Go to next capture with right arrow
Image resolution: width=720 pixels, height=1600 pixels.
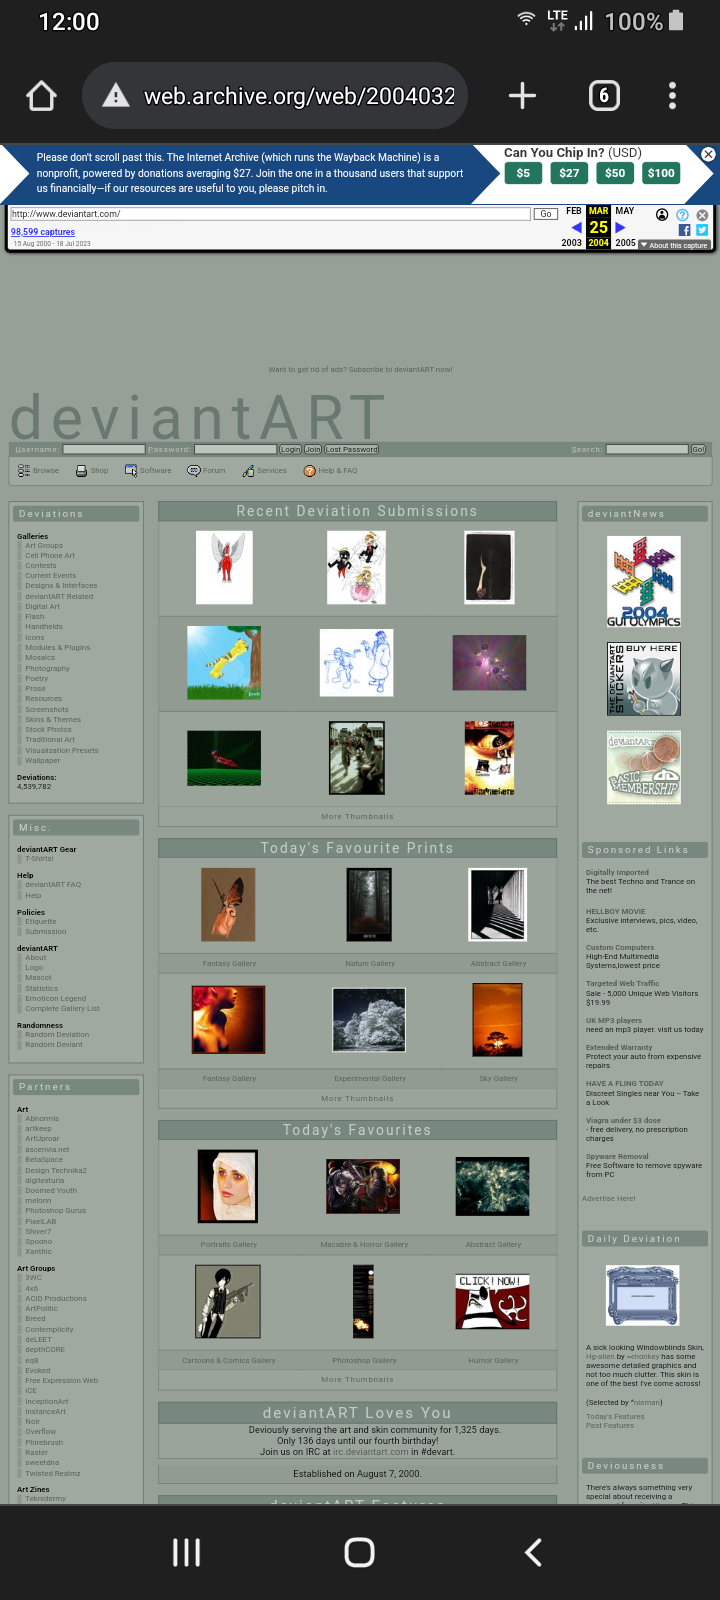[620, 228]
